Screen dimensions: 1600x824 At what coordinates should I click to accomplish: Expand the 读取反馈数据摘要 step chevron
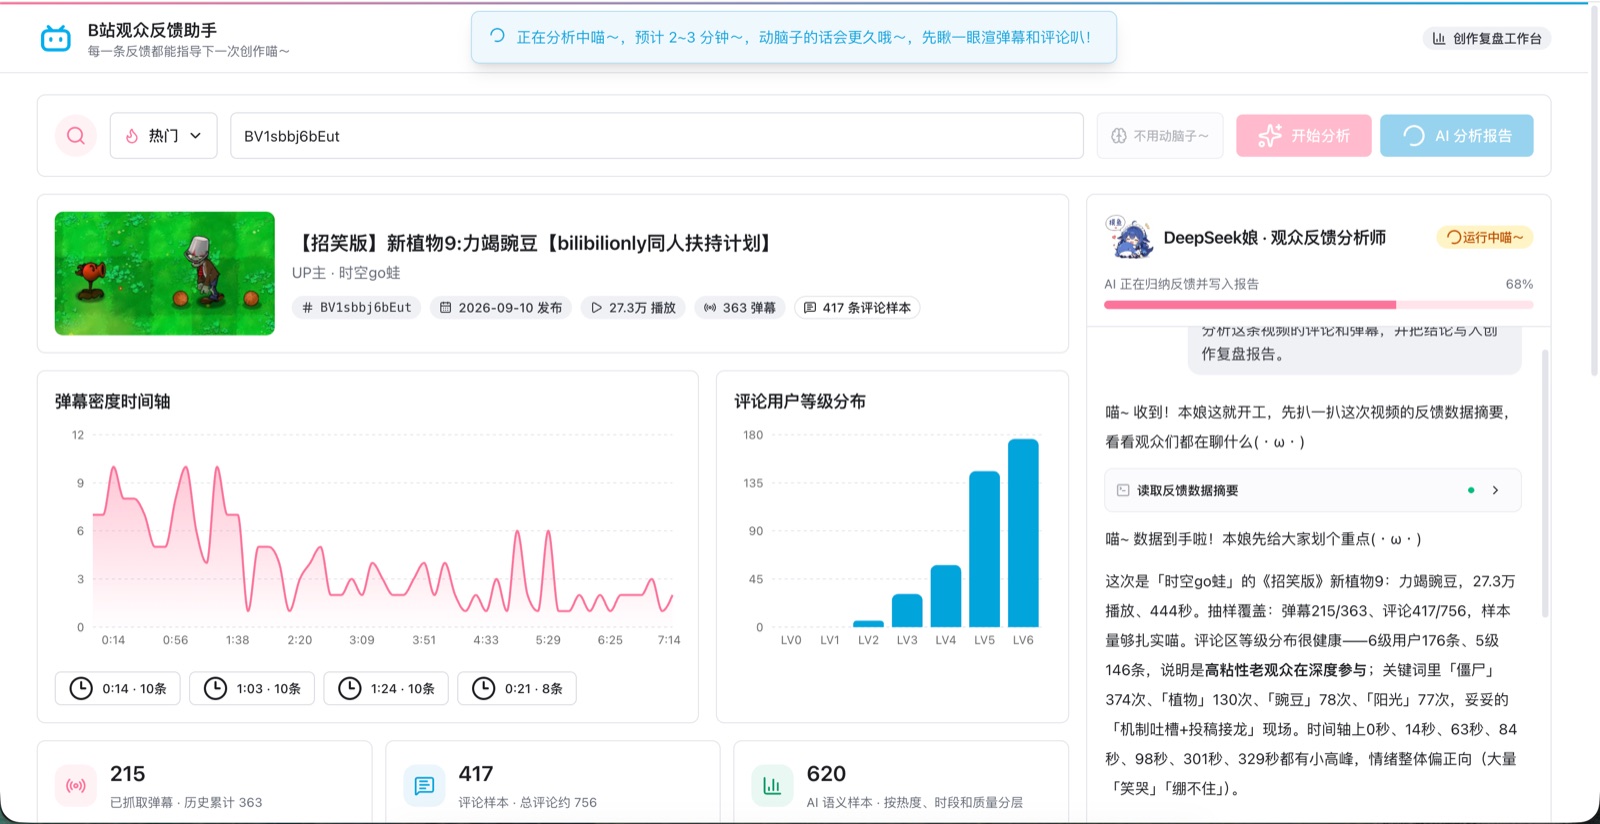click(x=1495, y=490)
